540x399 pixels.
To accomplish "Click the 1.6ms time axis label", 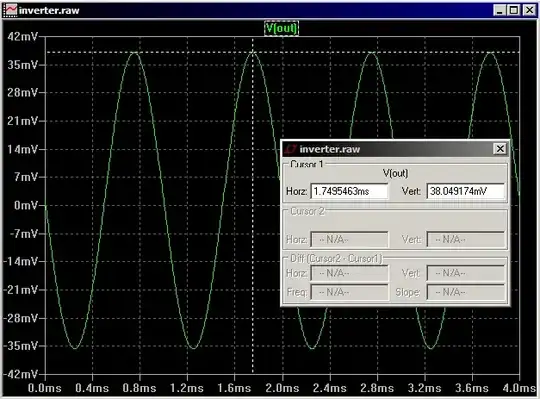I will pyautogui.click(x=235, y=388).
